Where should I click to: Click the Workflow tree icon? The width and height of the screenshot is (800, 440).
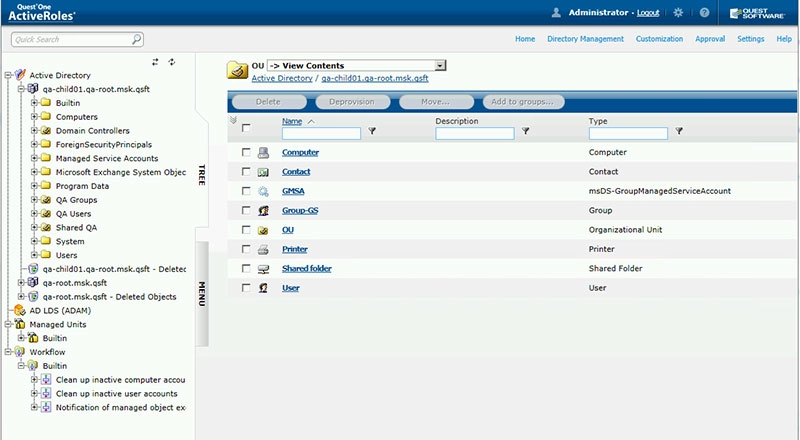(x=20, y=352)
